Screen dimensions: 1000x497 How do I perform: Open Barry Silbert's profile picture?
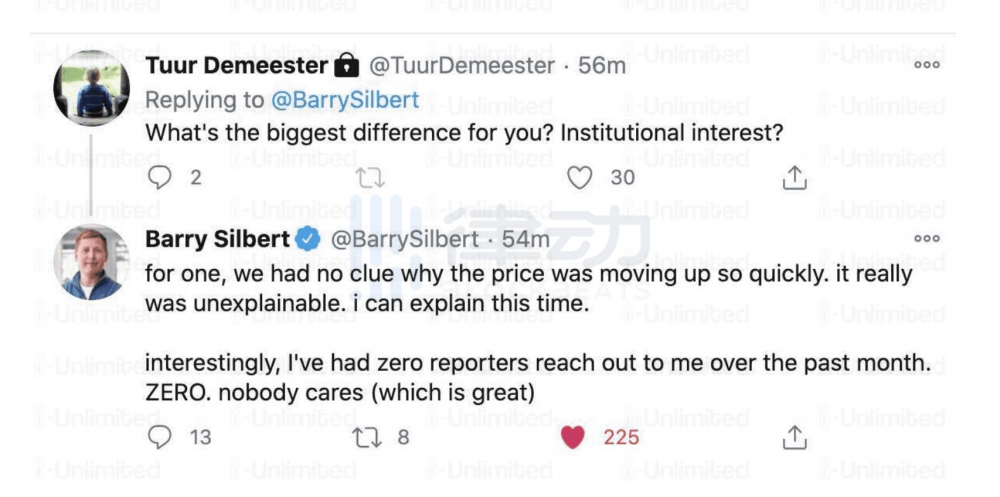coord(91,261)
